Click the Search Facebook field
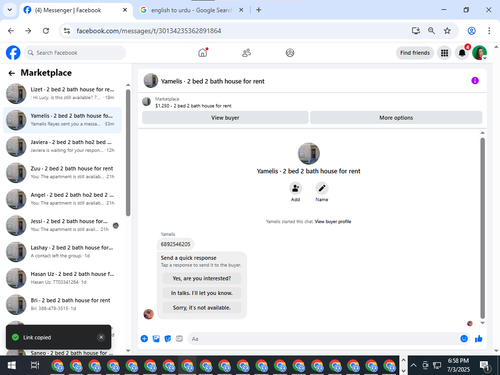This screenshot has width=500, height=375. click(x=75, y=53)
